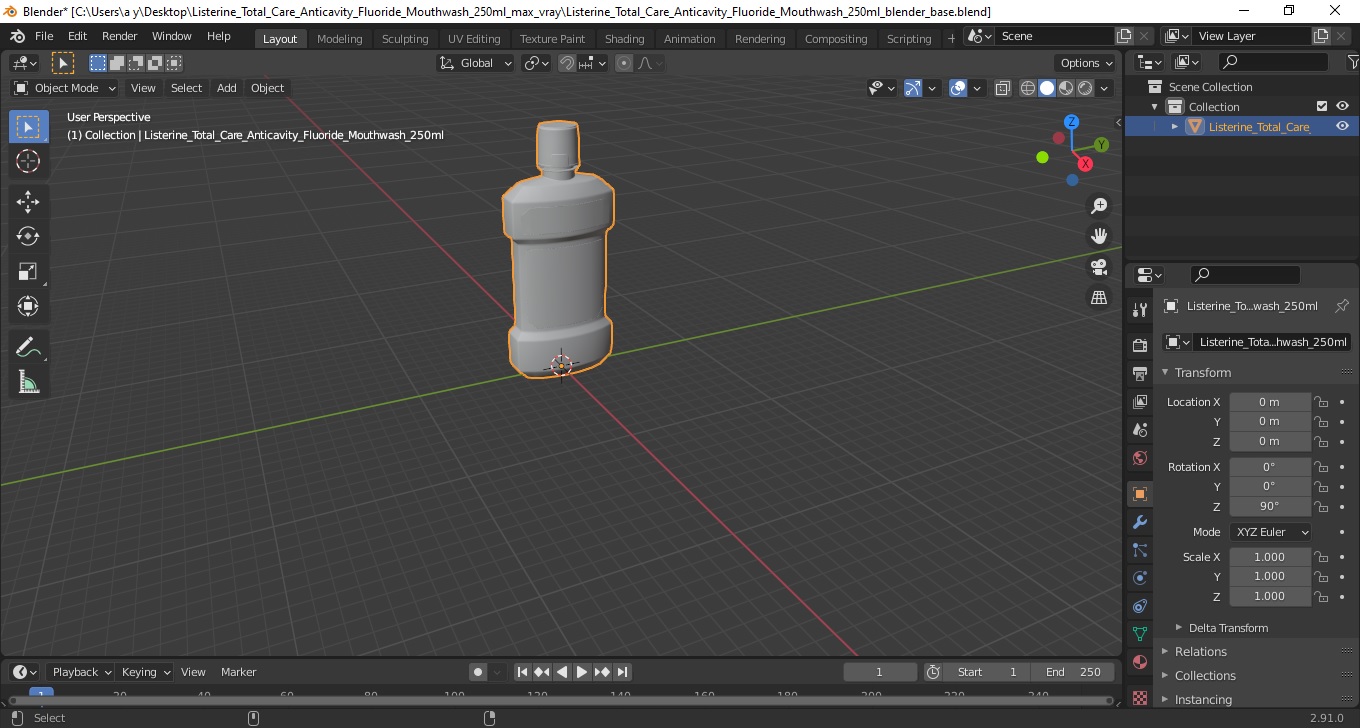The width and height of the screenshot is (1360, 728).
Task: Select the Annotate tool
Action: (28, 347)
